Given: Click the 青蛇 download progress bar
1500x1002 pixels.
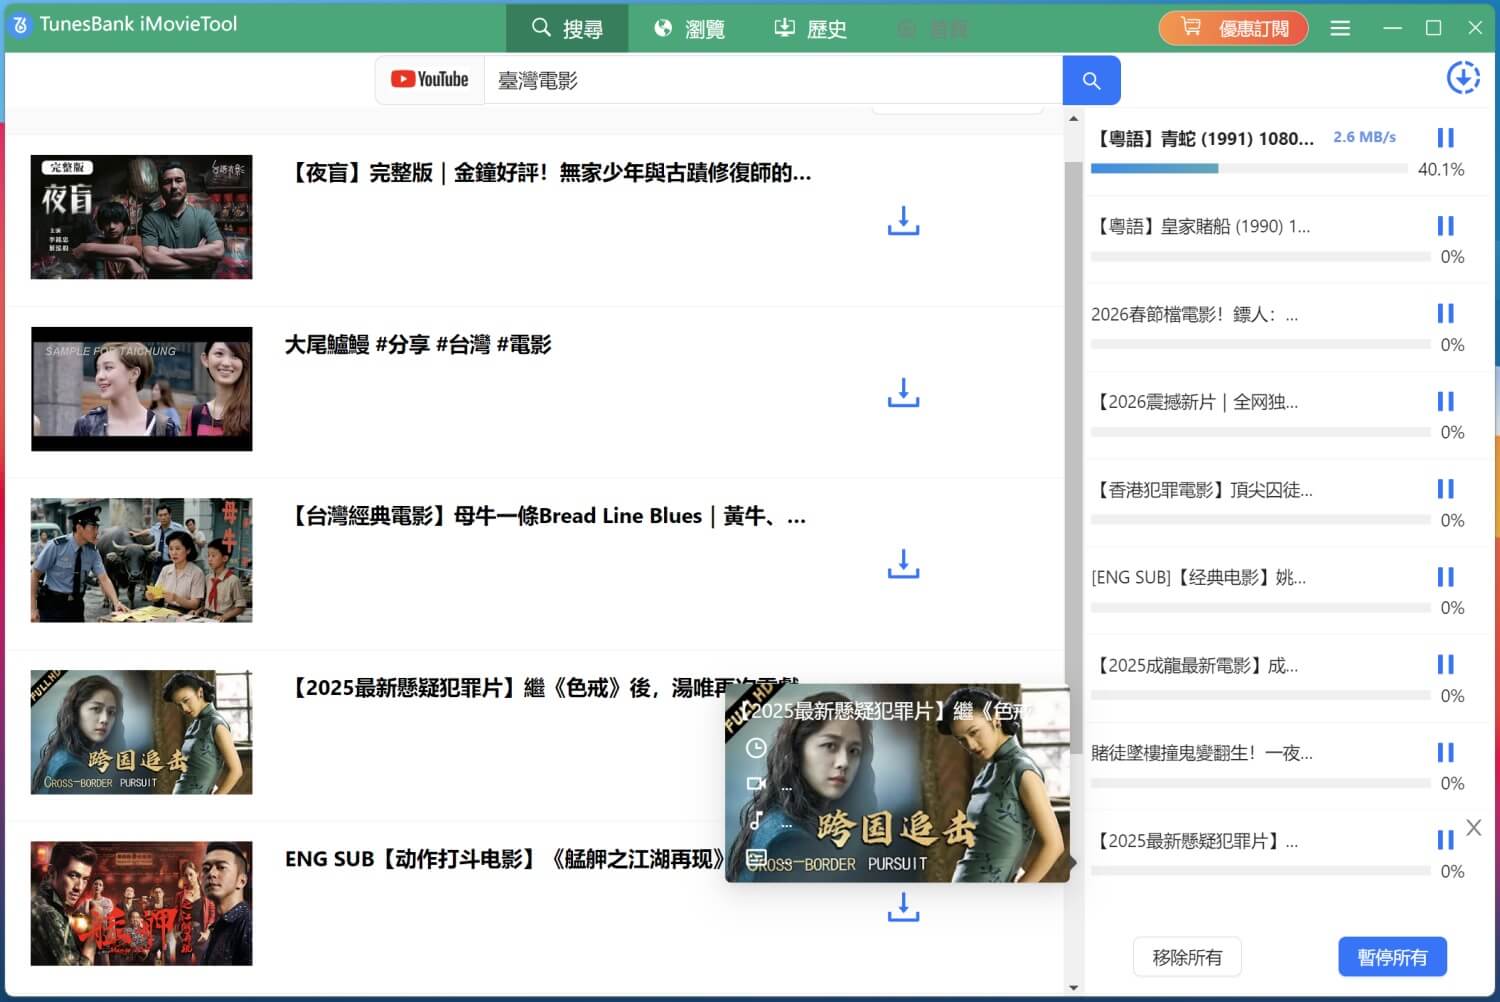Looking at the screenshot, I should [1248, 169].
